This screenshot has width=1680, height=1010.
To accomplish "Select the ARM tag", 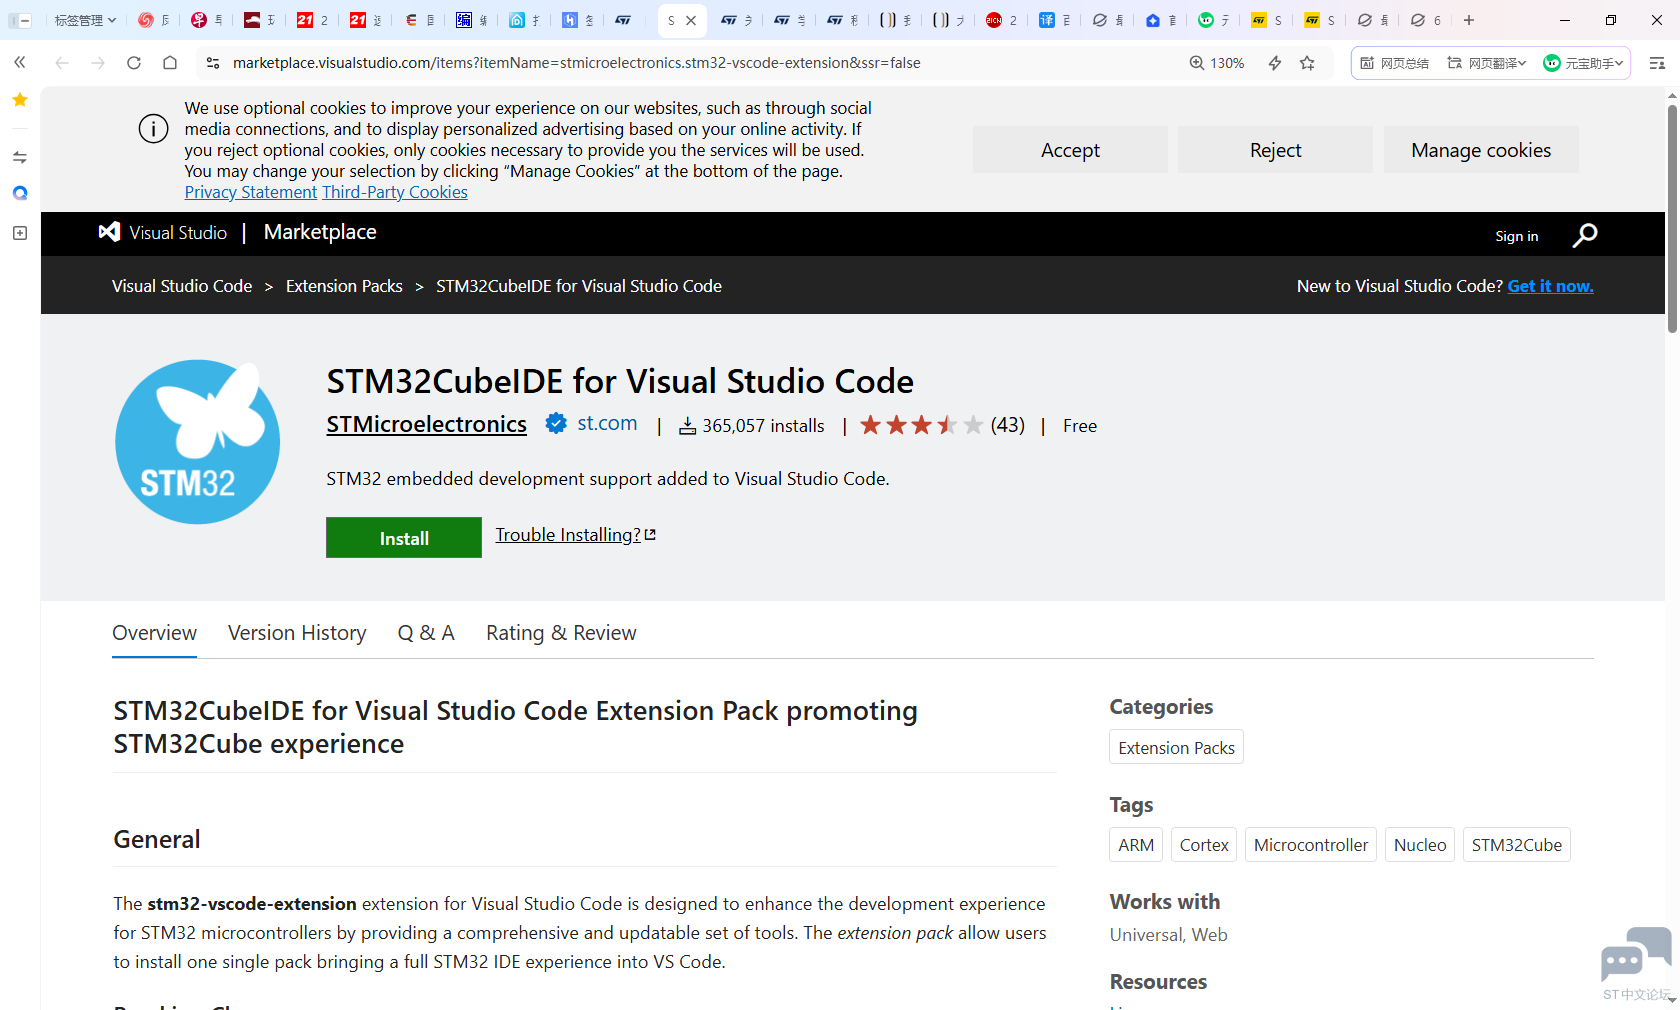I will (x=1136, y=845).
